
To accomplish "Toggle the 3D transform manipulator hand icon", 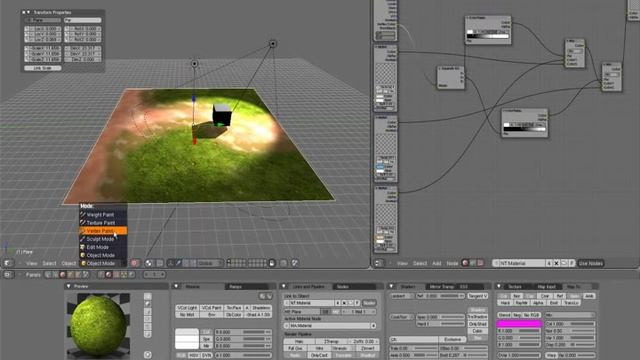I will coord(171,263).
